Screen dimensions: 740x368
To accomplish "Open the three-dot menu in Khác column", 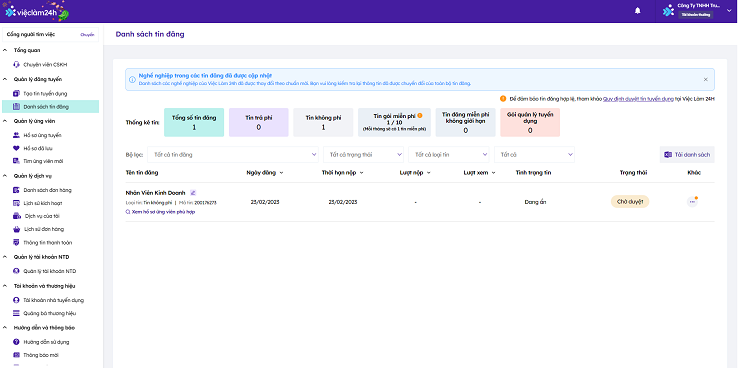I will click(692, 201).
